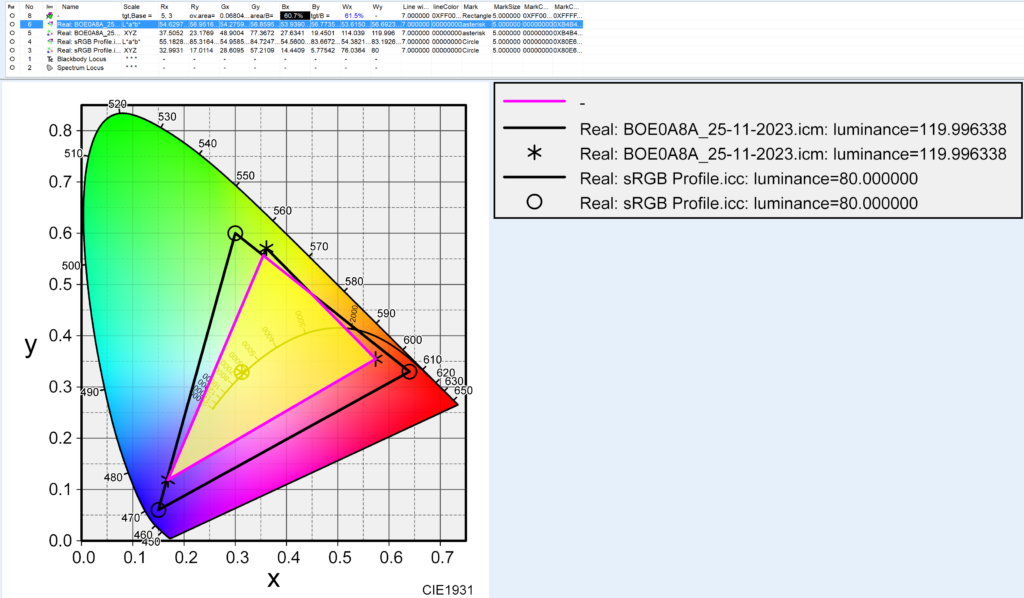Click first BOE0A8A luminance legend entry
Viewport: 1024px width, 598px height.
[793, 129]
